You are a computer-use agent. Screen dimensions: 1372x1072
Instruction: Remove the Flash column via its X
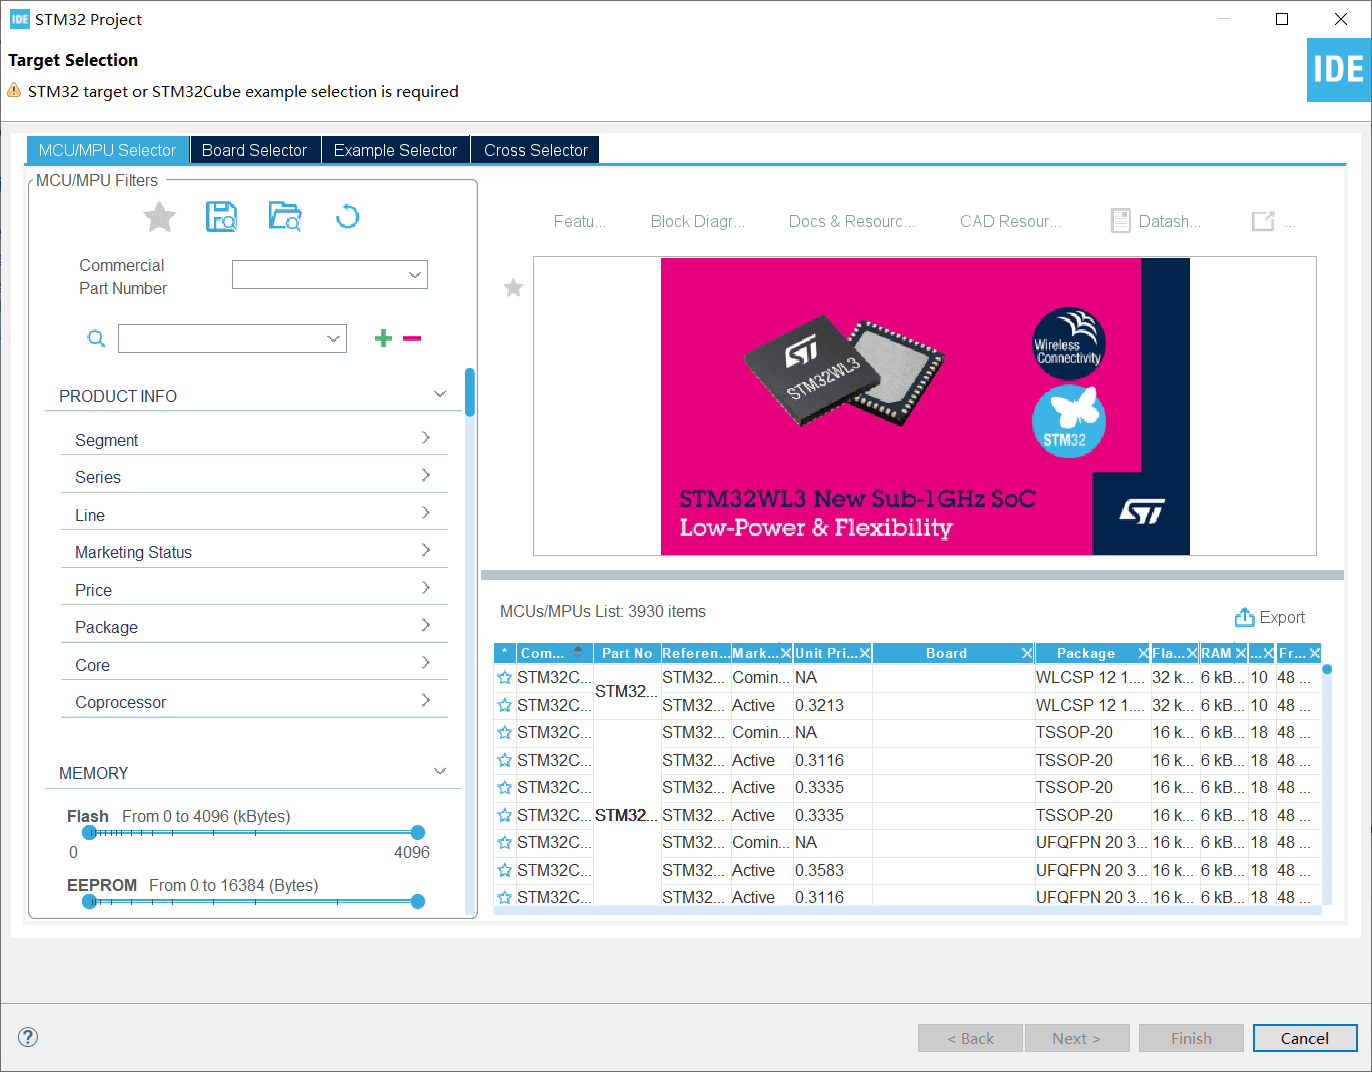[x=1192, y=653]
